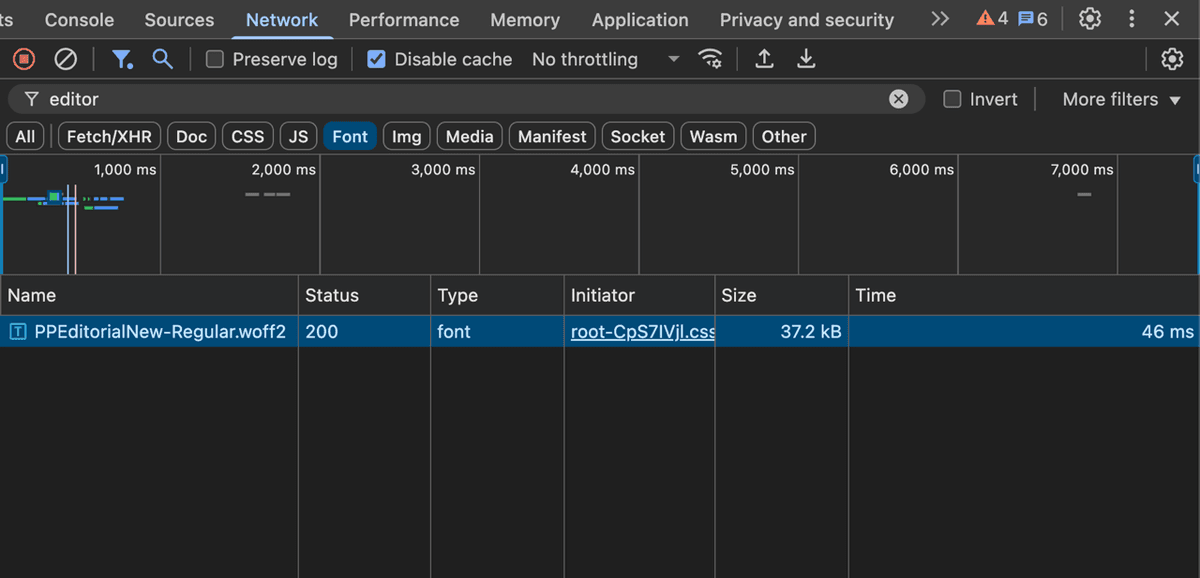Click the issues count 6 badge
Image resolution: width=1200 pixels, height=578 pixels.
1032,19
